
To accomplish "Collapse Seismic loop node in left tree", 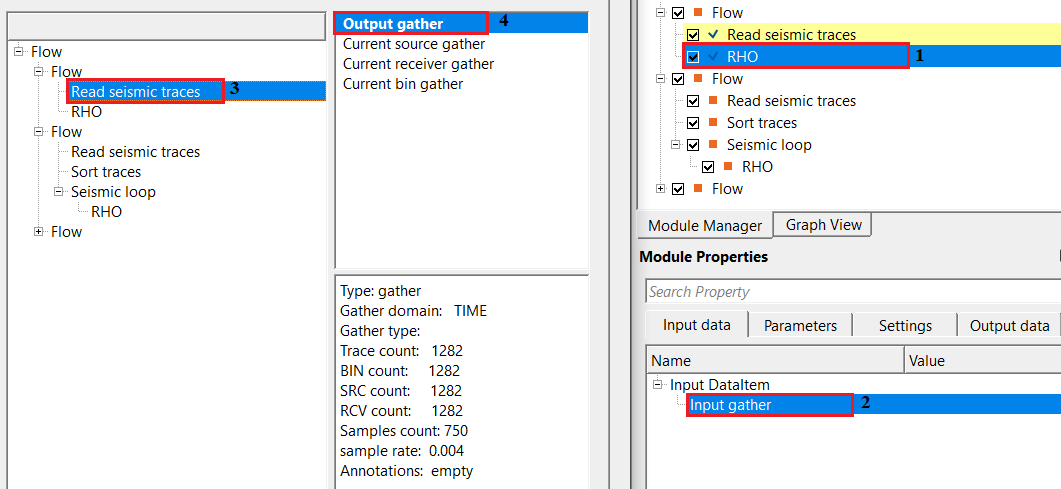I will pyautogui.click(x=59, y=192).
